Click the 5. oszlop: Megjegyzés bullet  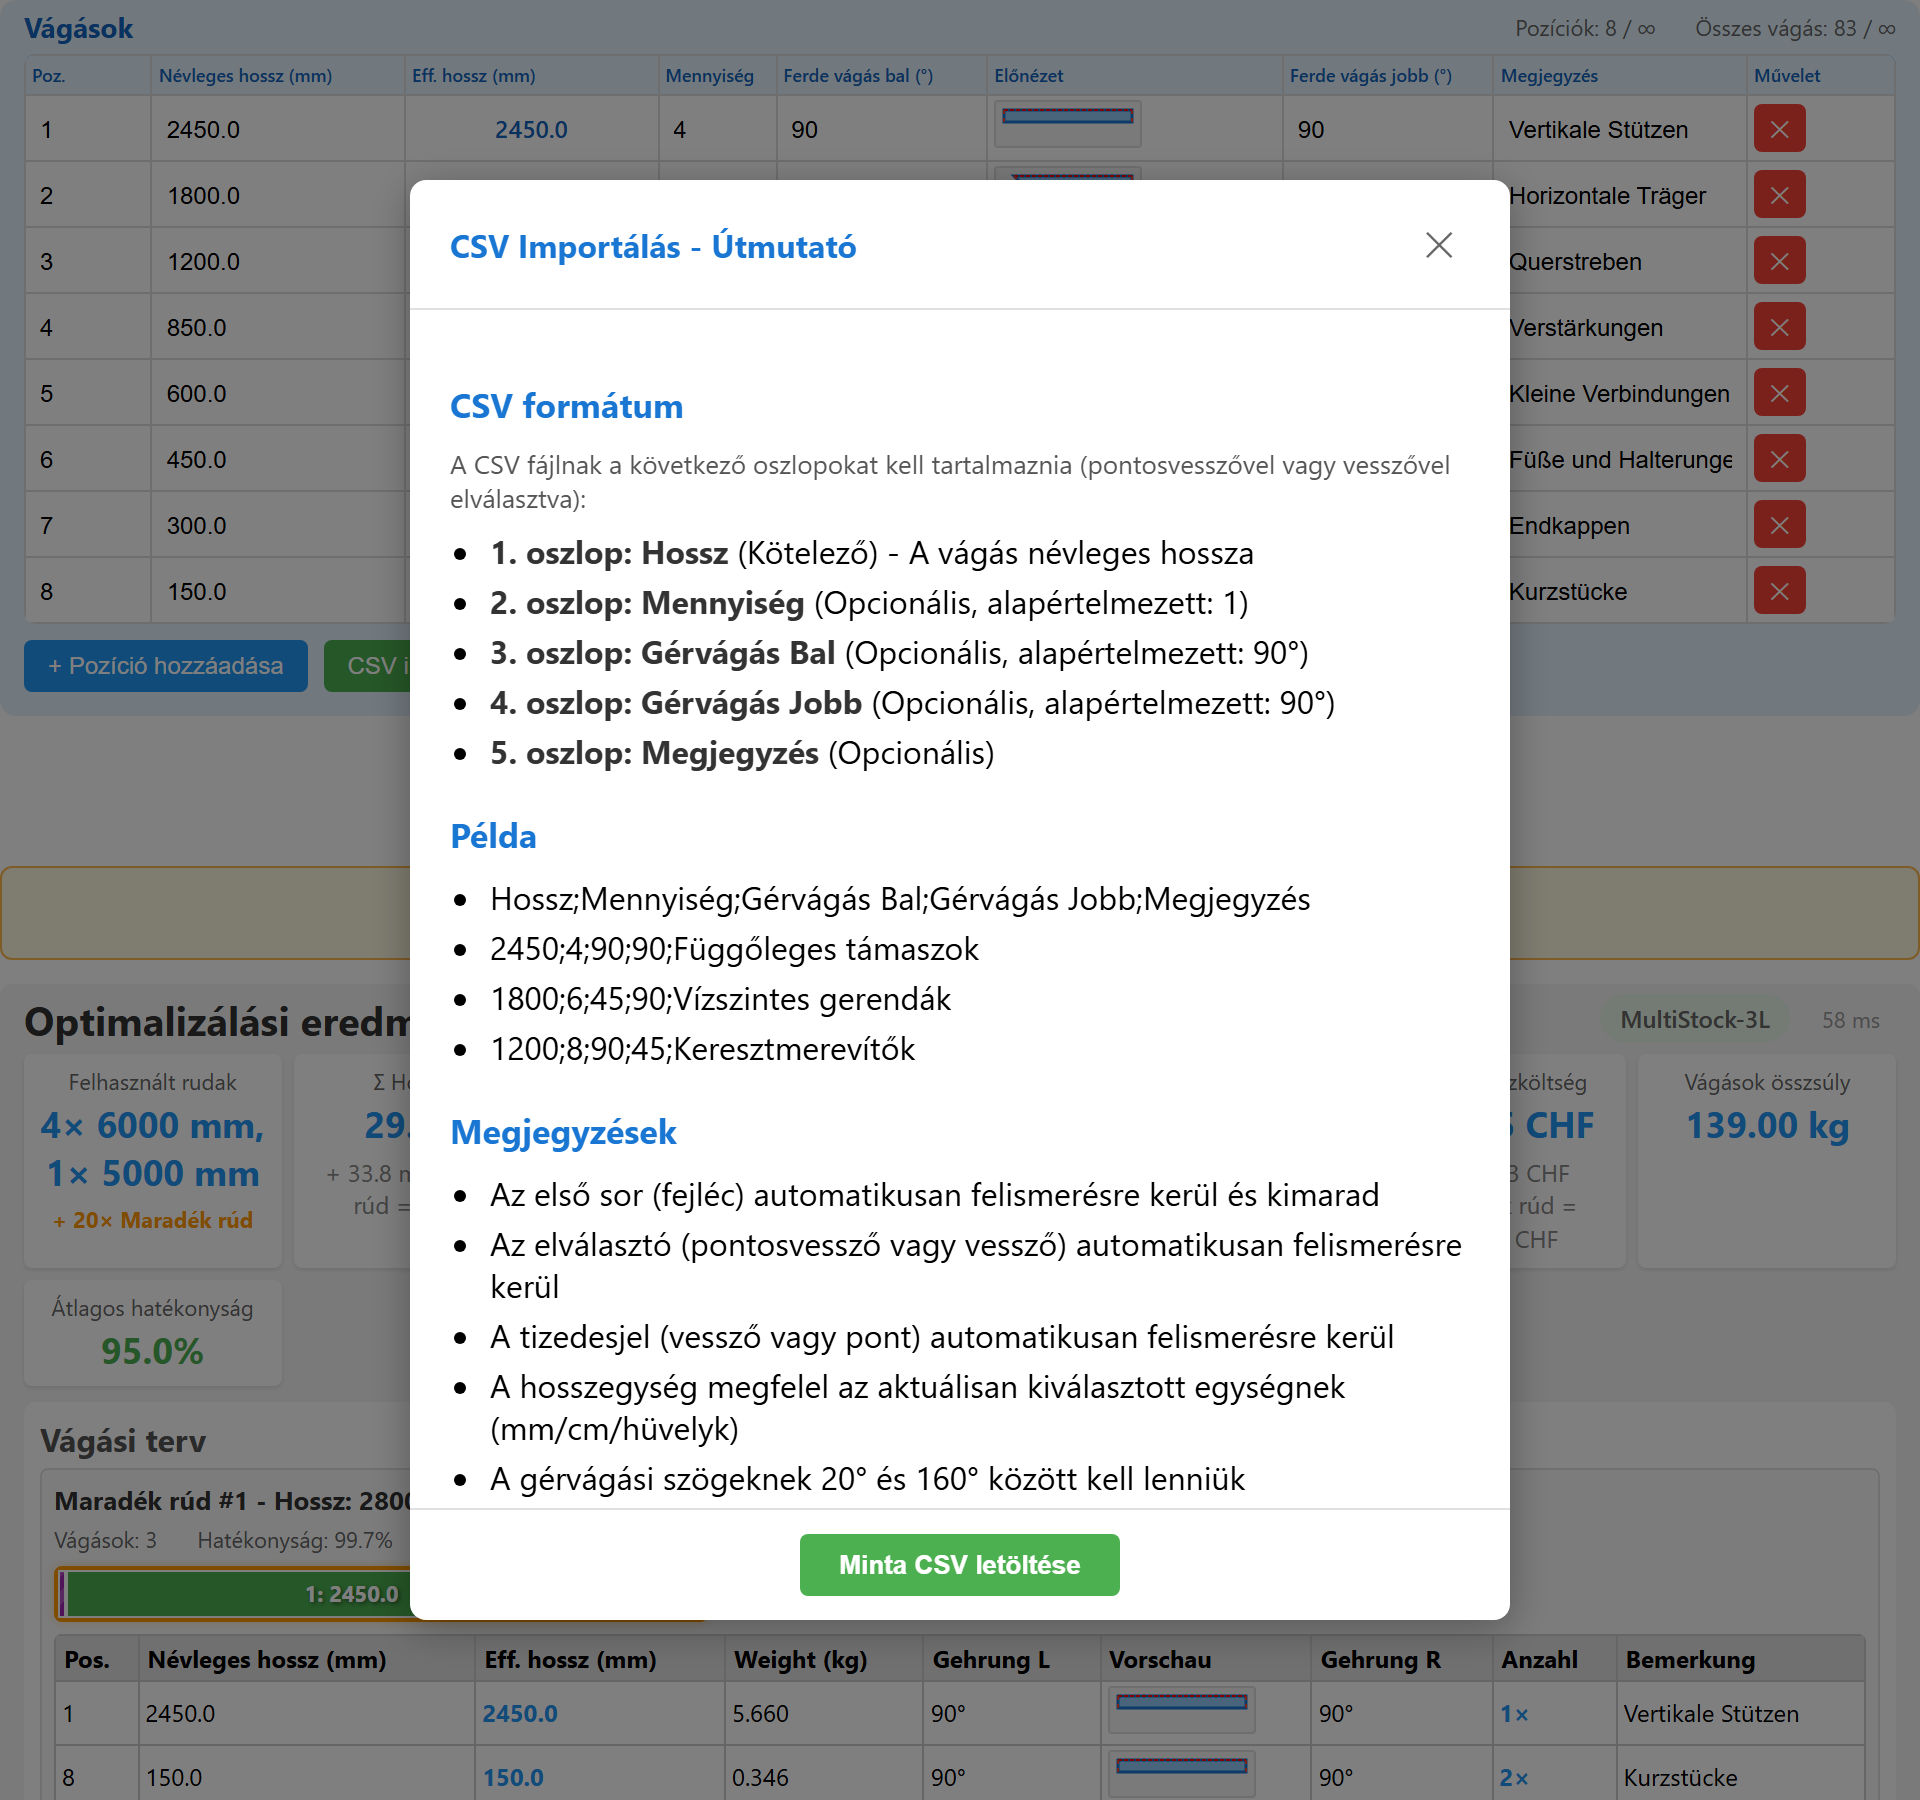click(742, 753)
